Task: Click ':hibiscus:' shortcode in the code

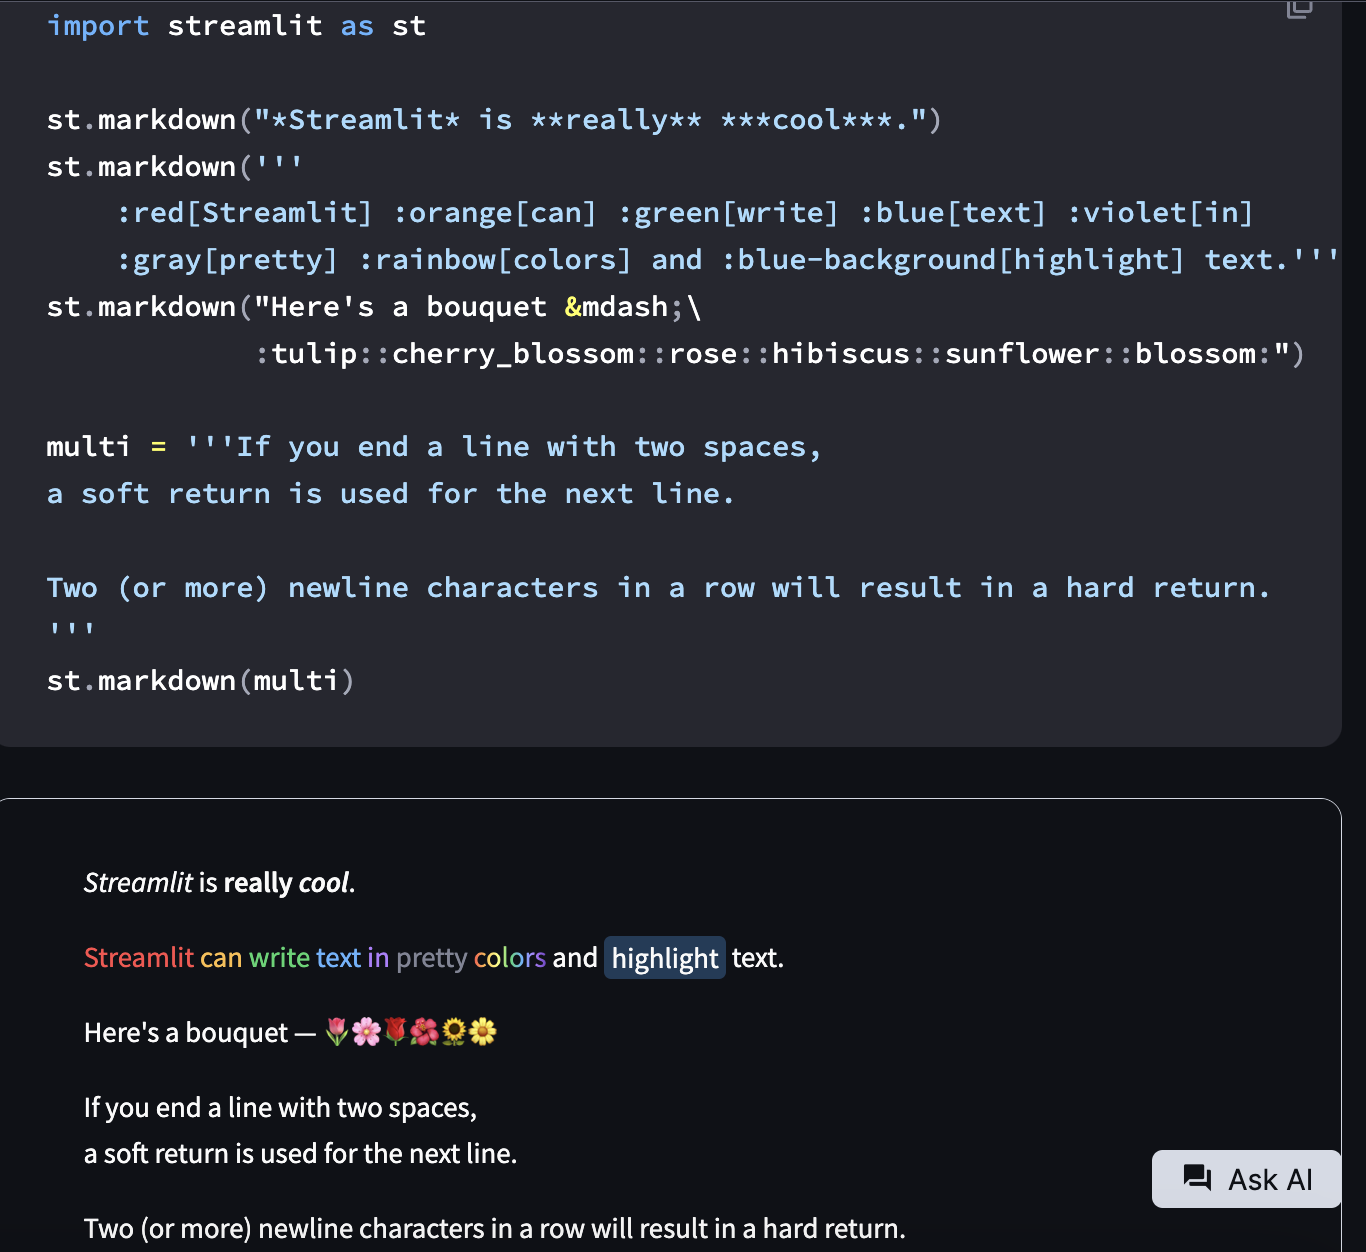Action: click(x=841, y=354)
